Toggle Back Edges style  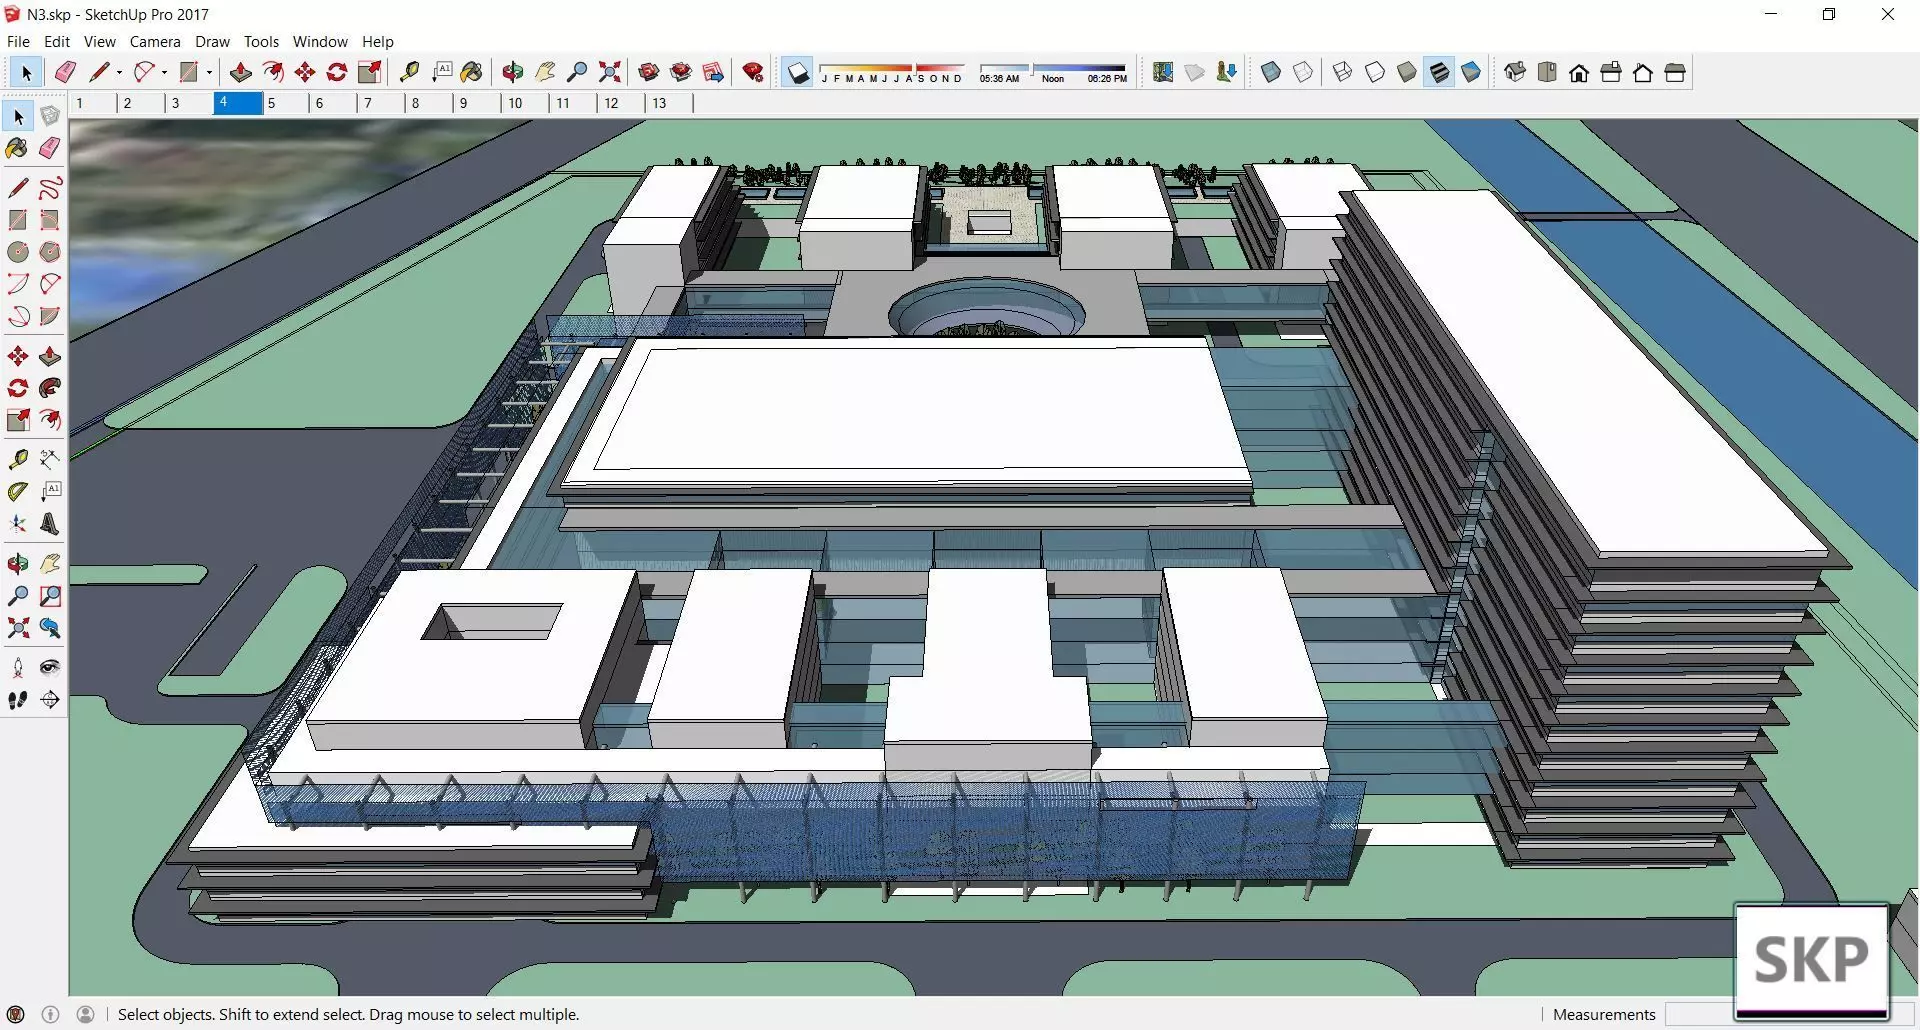(x=1303, y=72)
